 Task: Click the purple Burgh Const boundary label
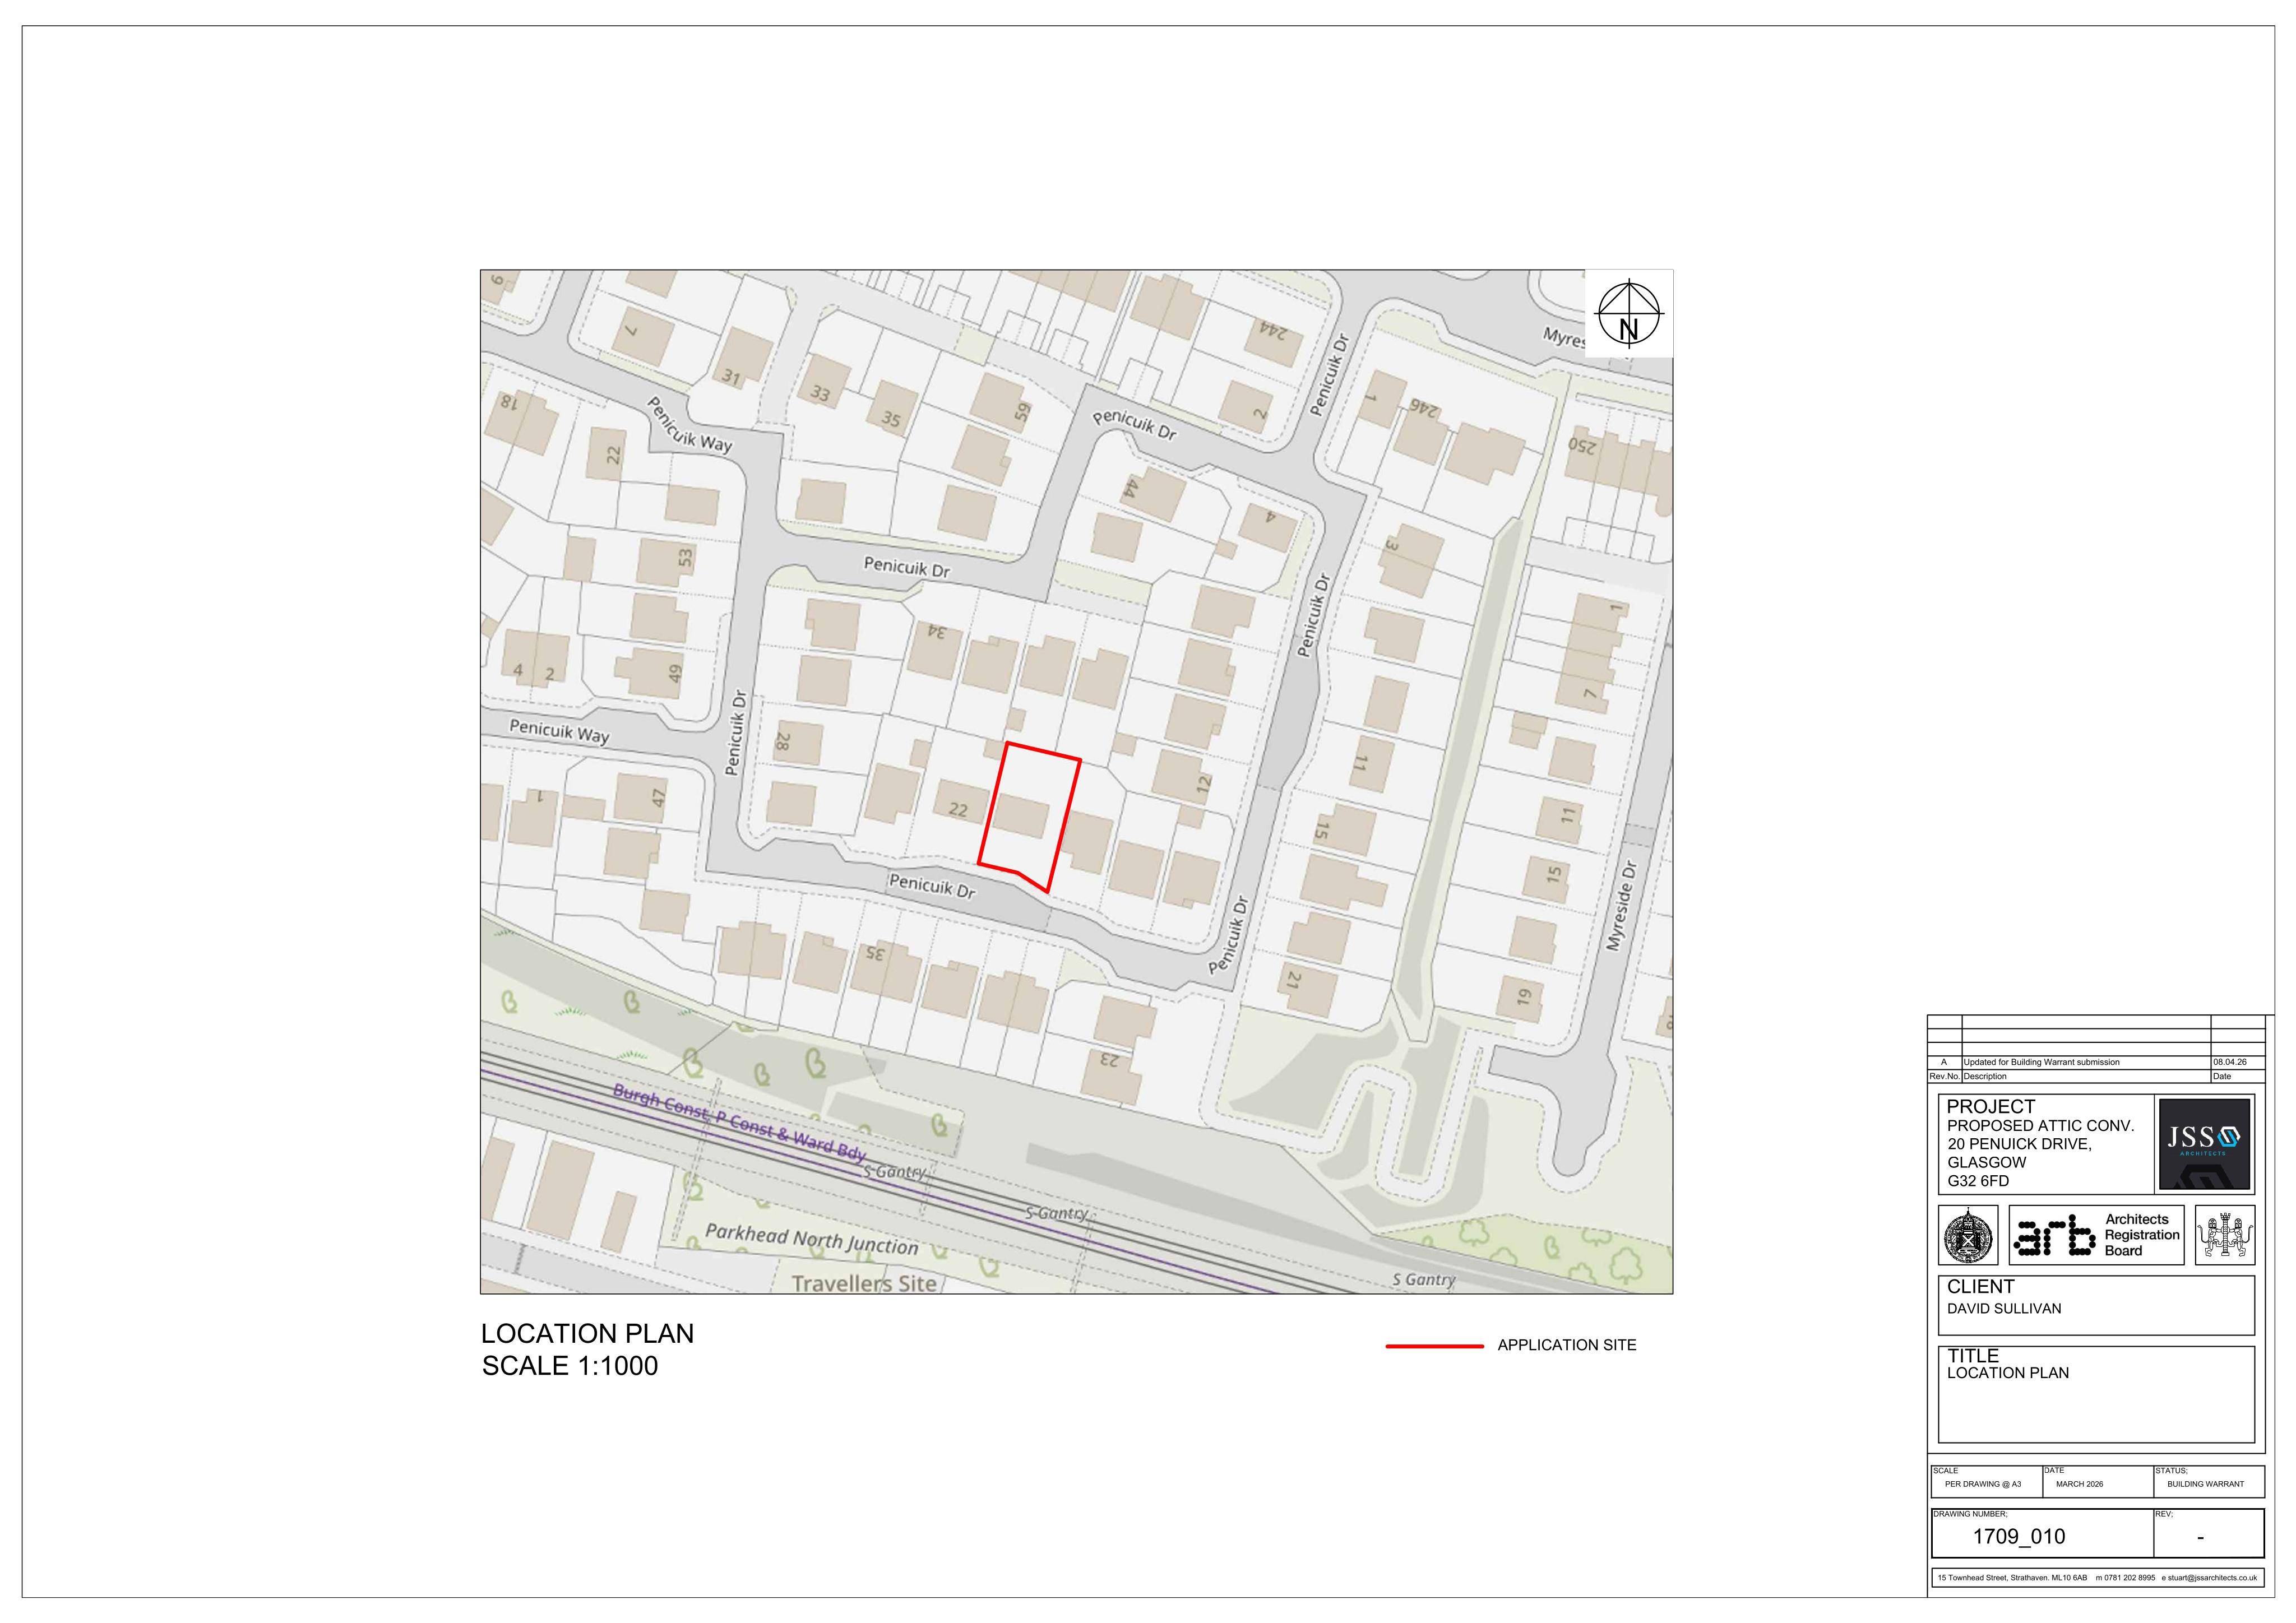click(x=739, y=1122)
